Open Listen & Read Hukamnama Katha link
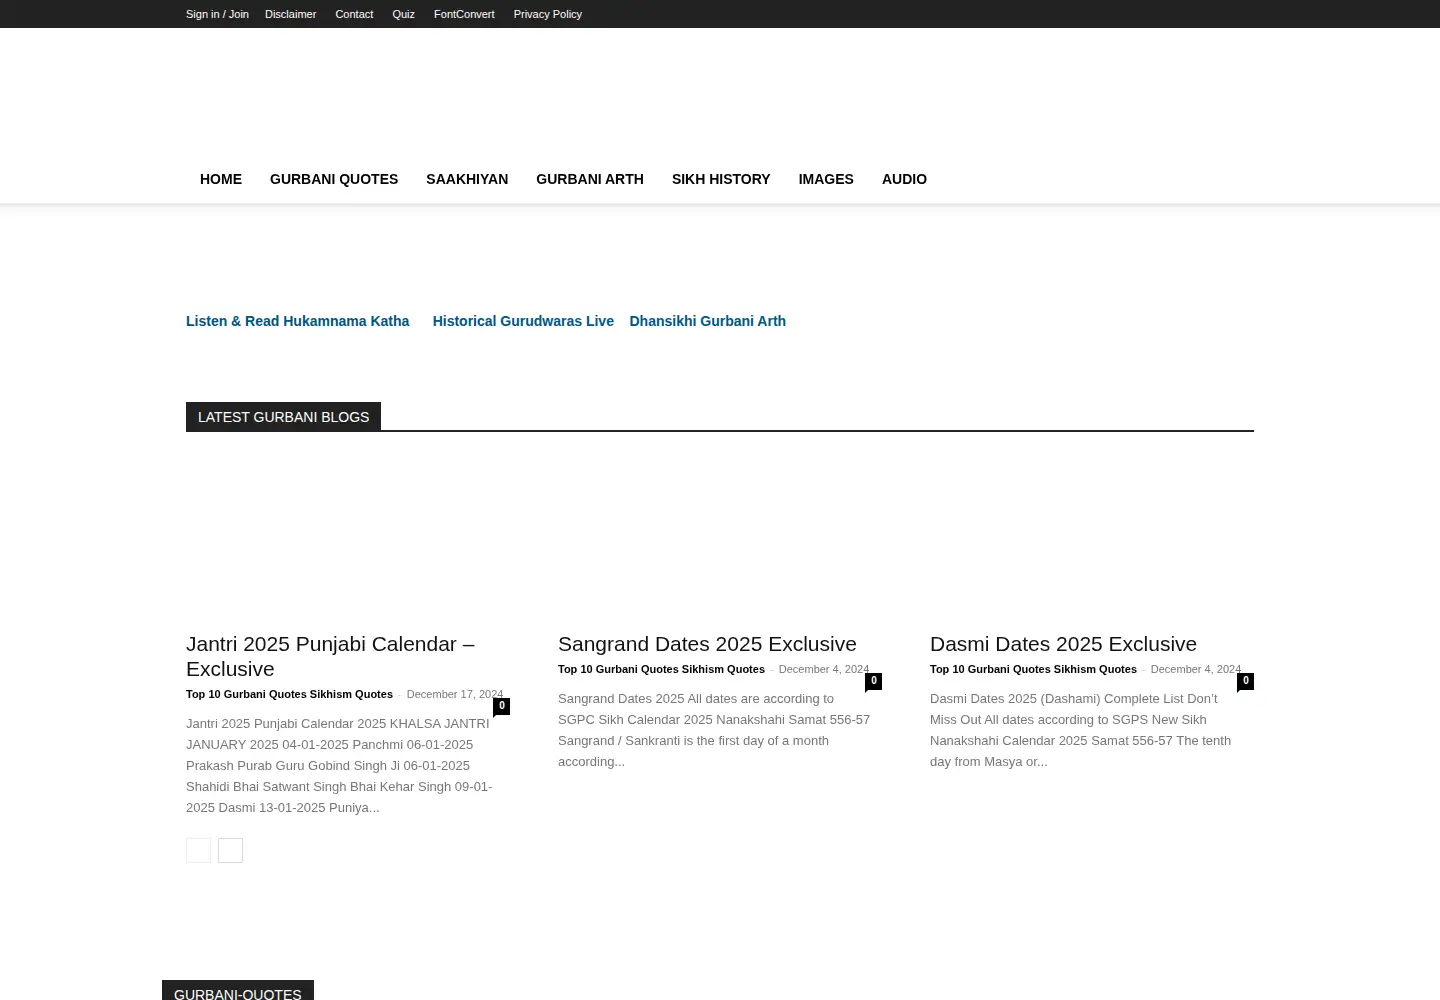 point(297,321)
